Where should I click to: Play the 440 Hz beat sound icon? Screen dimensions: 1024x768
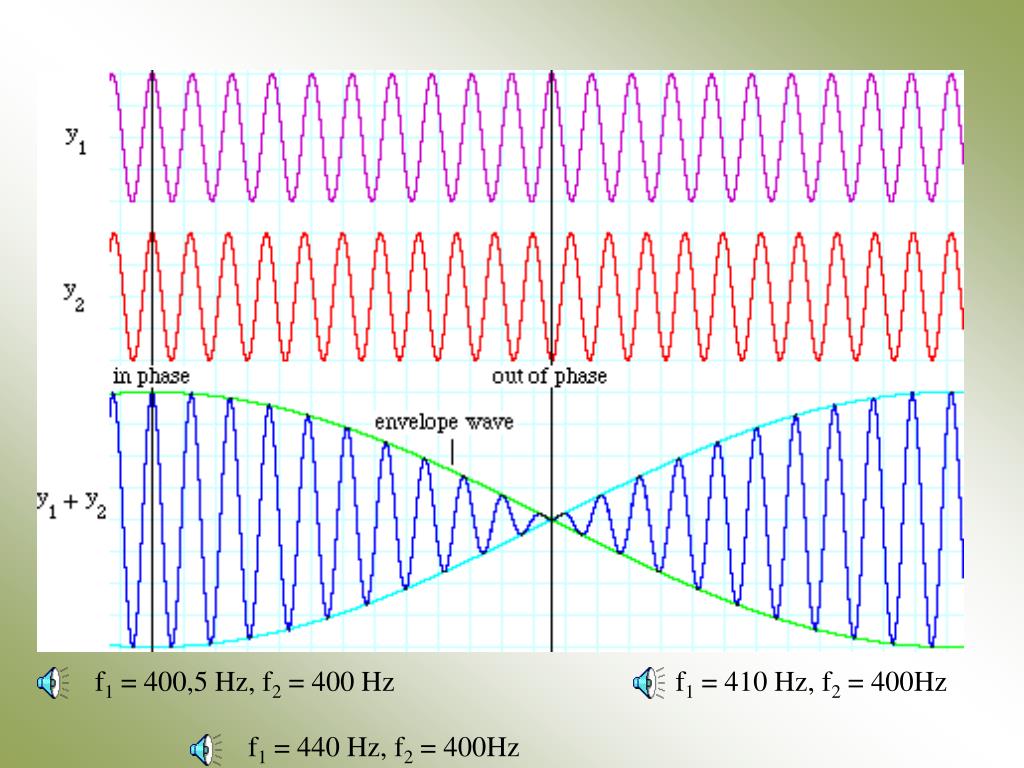pos(206,748)
